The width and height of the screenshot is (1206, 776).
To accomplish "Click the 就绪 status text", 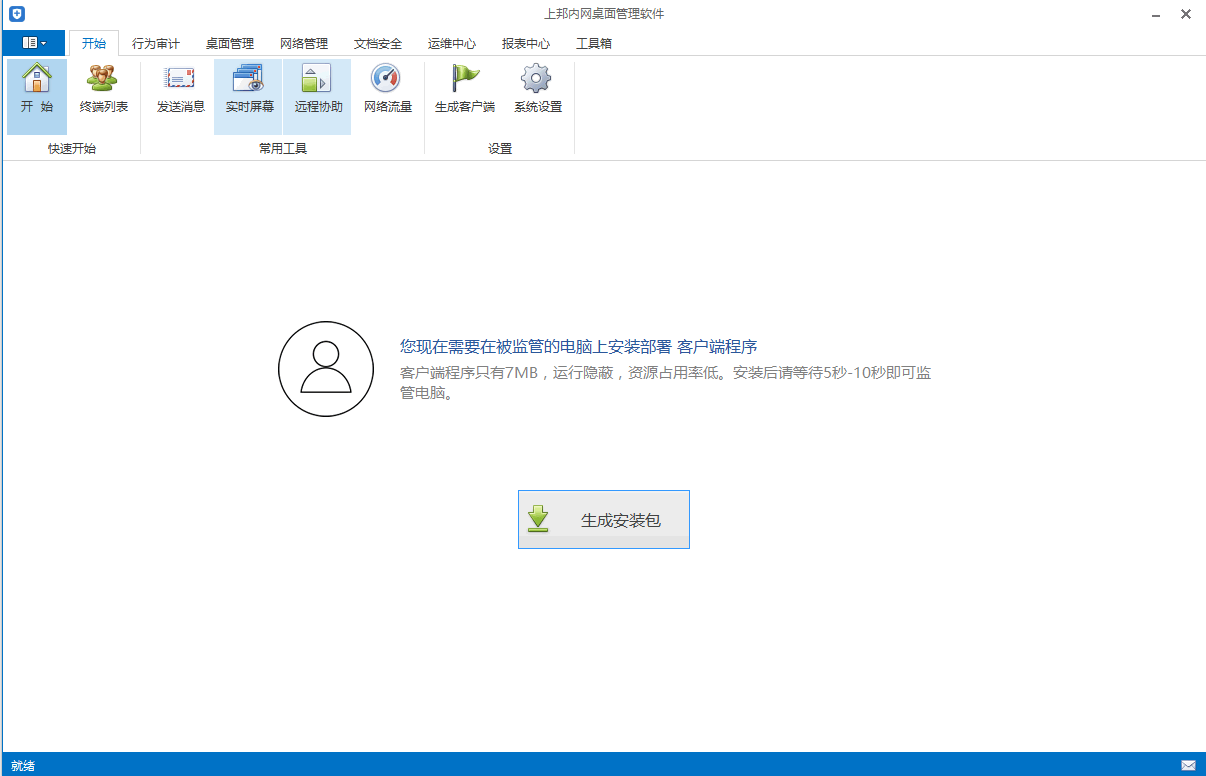I will tap(23, 765).
